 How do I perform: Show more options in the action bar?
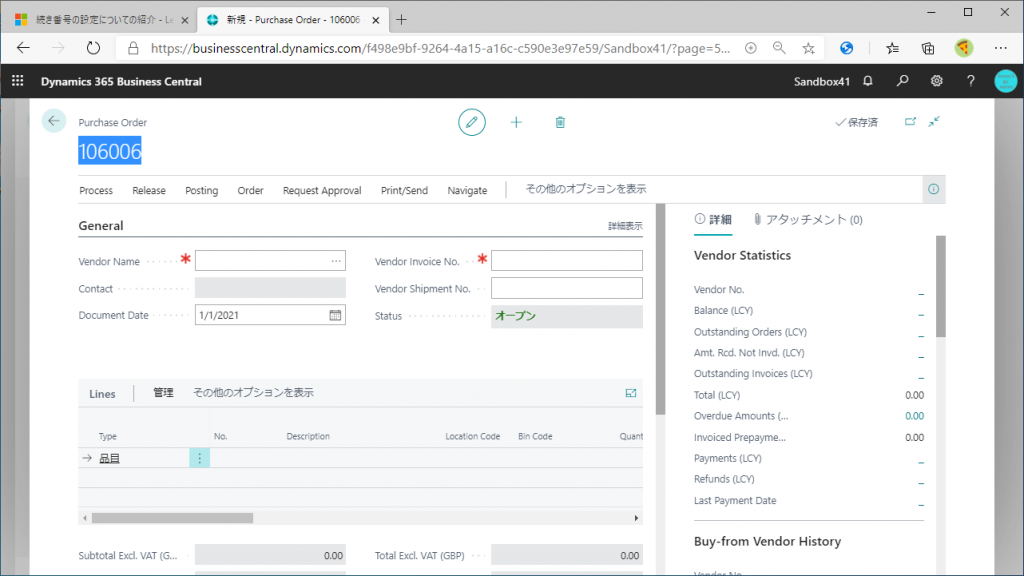click(586, 189)
